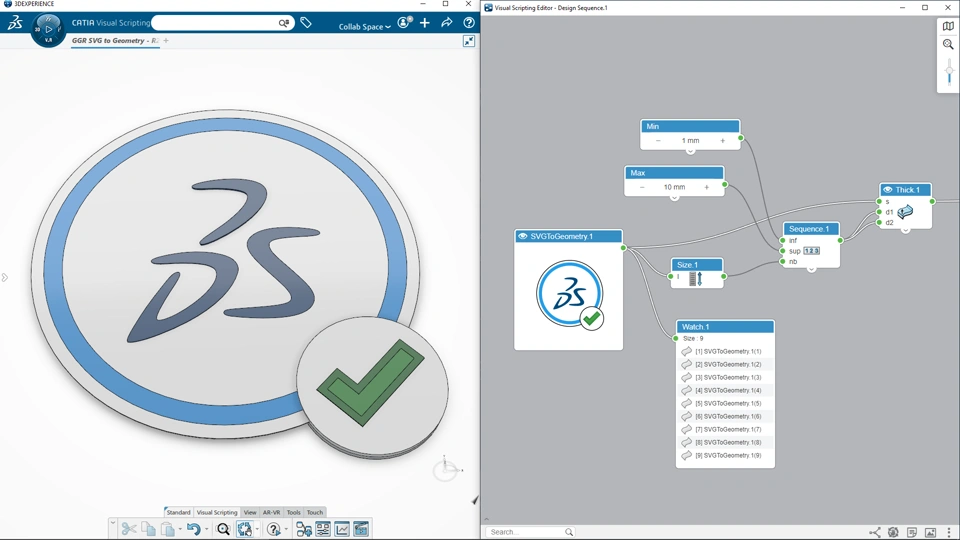Open the help question mark icon
960x540 pixels.
[x=469, y=23]
